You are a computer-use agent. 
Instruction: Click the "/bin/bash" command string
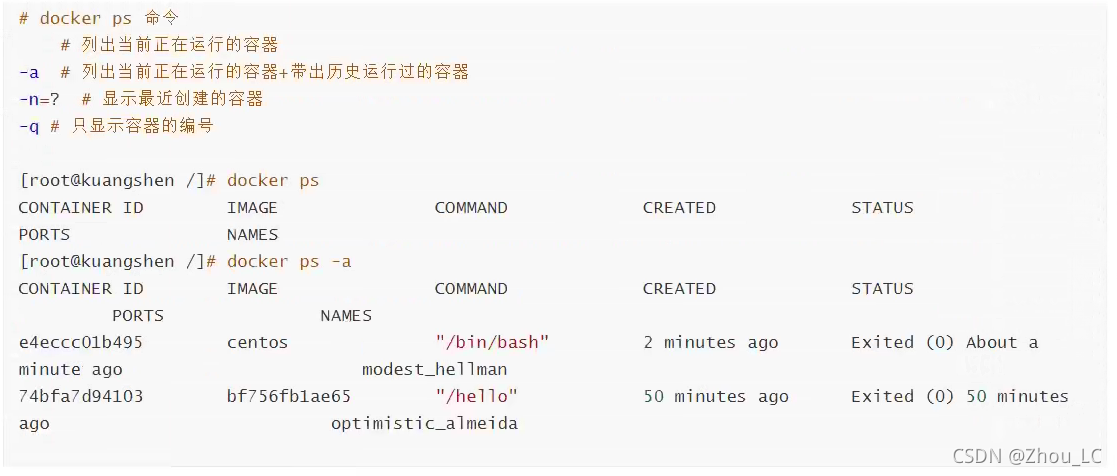click(492, 343)
